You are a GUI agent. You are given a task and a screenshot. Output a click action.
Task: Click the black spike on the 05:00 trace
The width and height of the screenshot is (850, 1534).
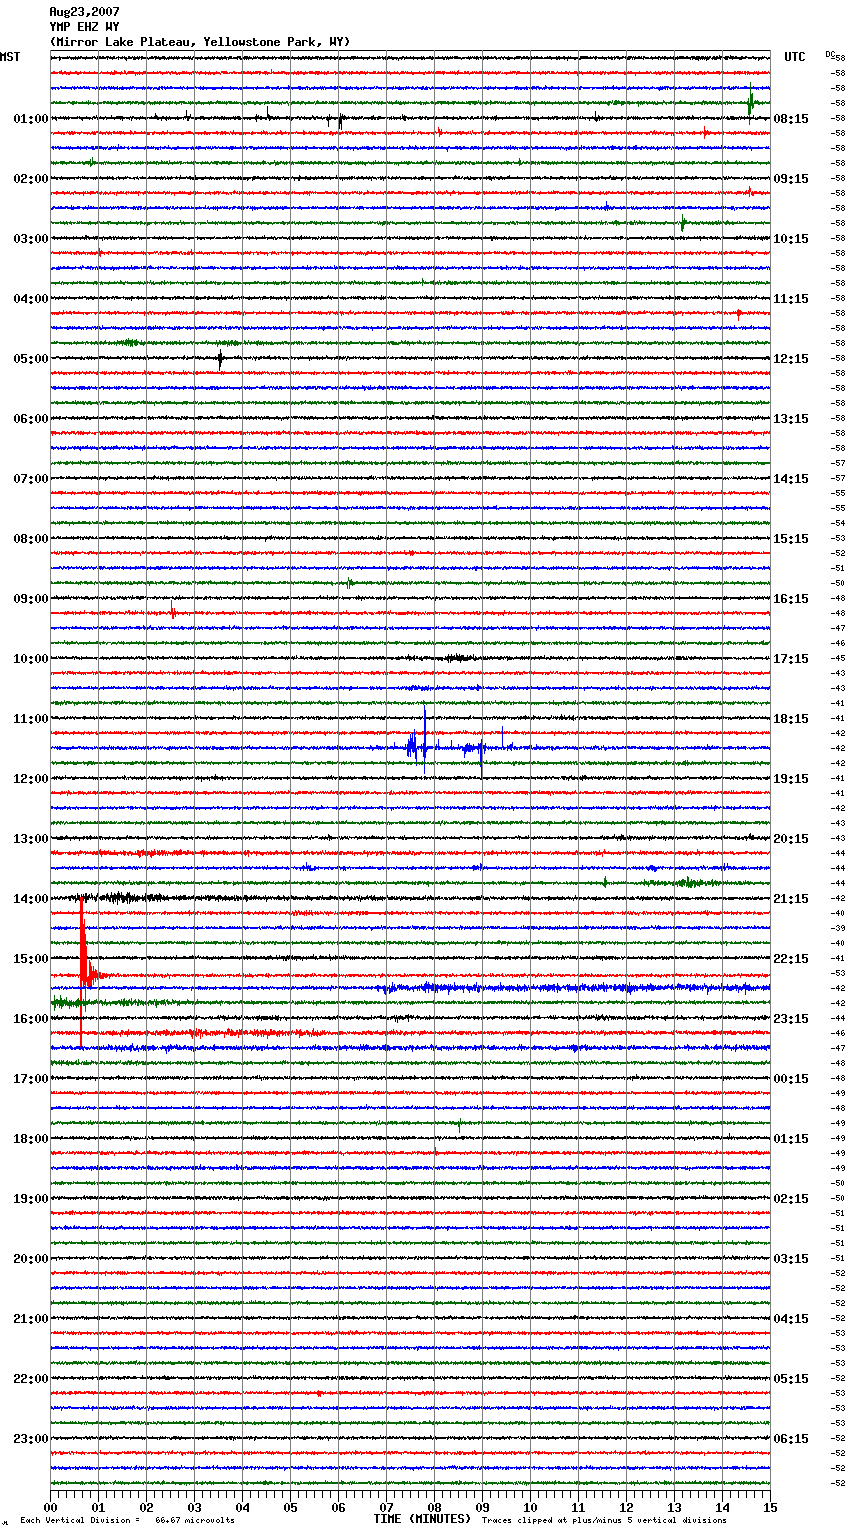coord(220,359)
